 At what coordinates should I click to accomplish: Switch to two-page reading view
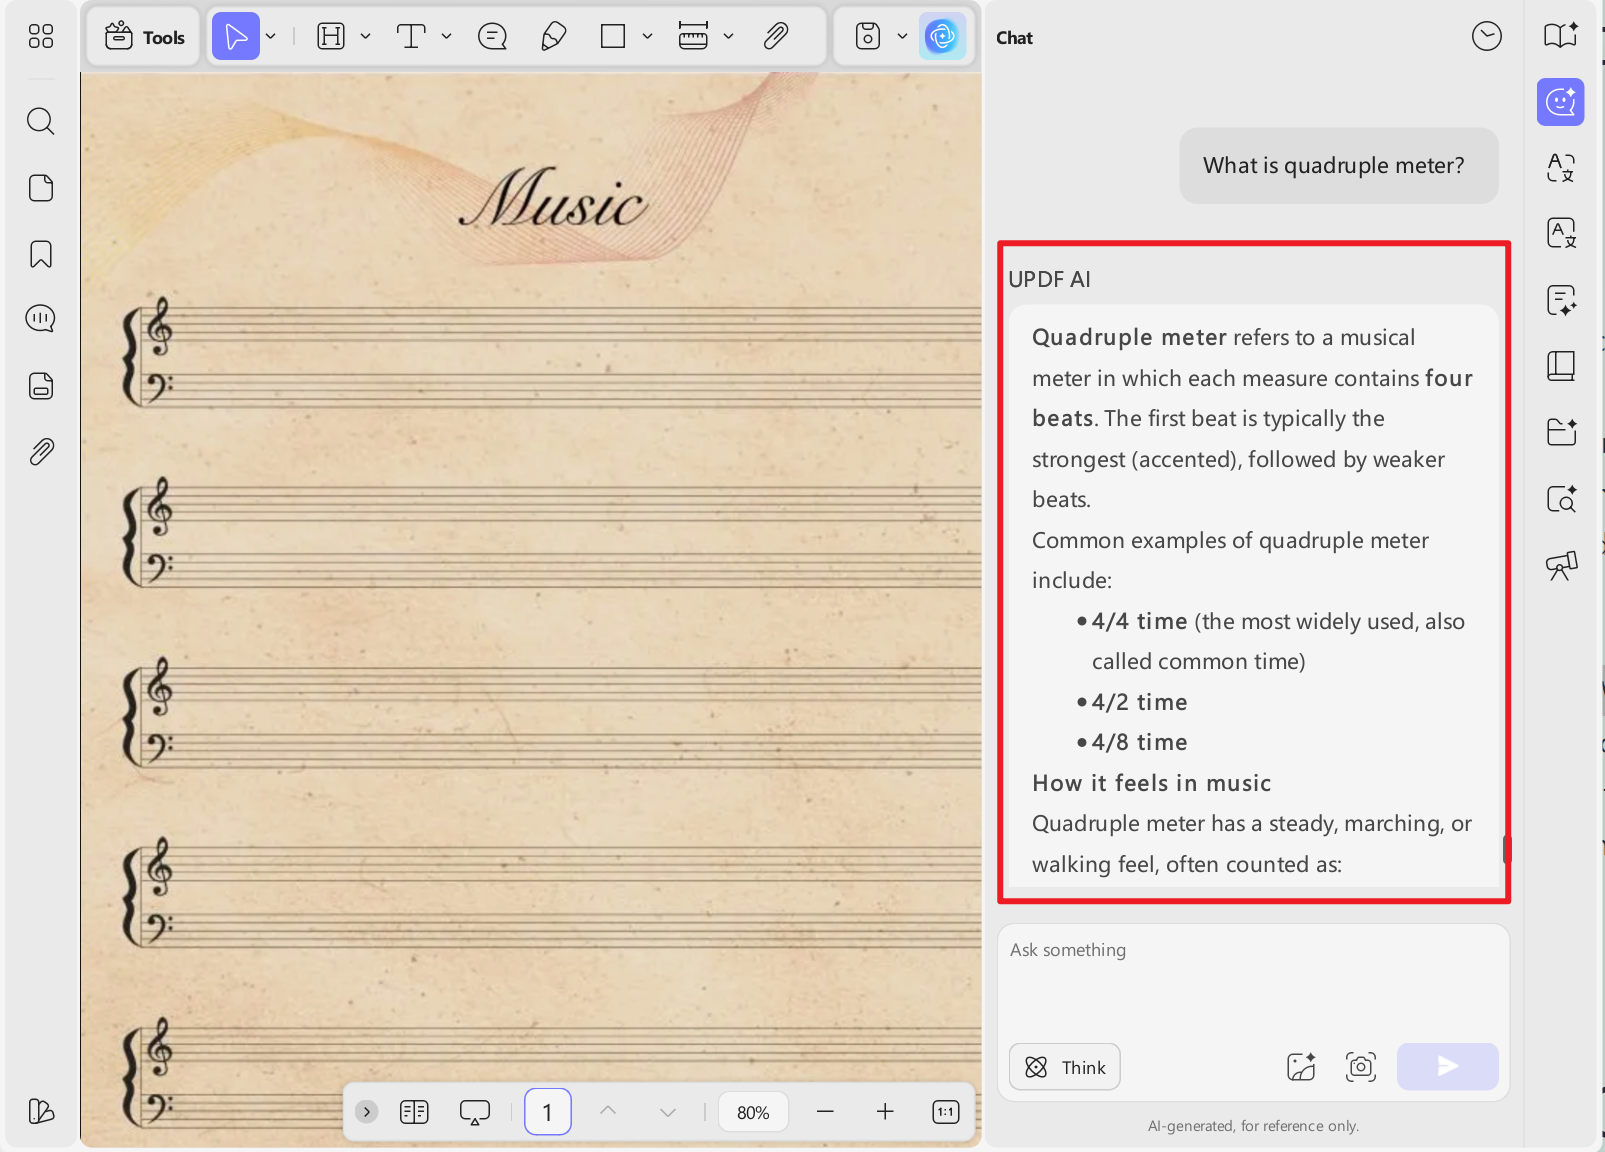pos(414,1112)
